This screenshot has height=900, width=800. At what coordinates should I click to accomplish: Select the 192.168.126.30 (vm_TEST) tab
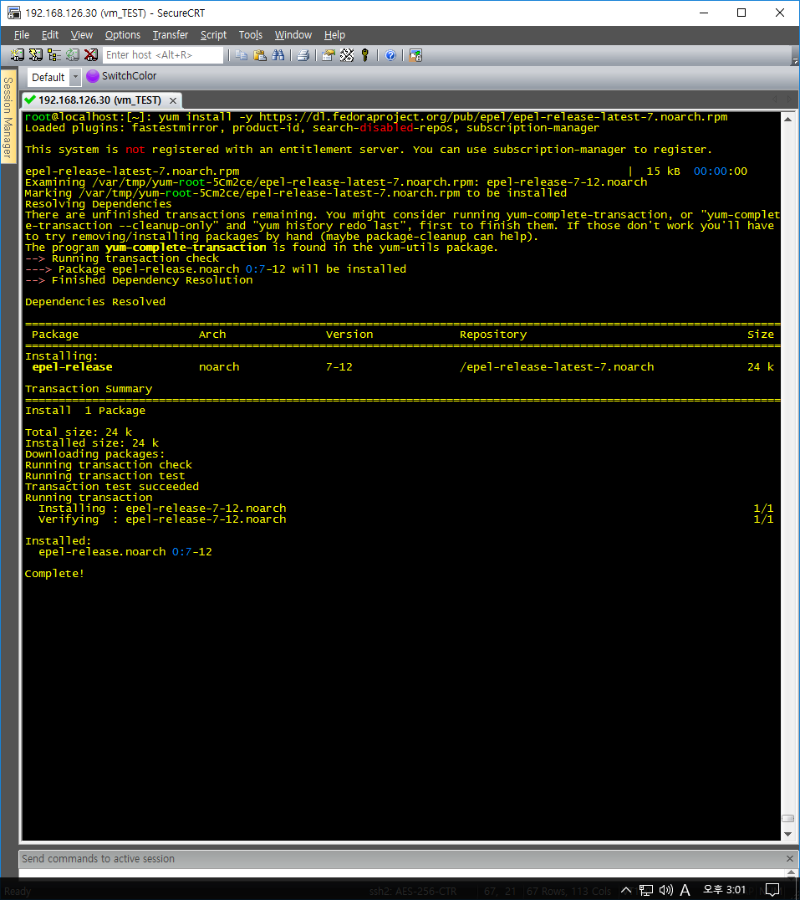click(x=98, y=100)
